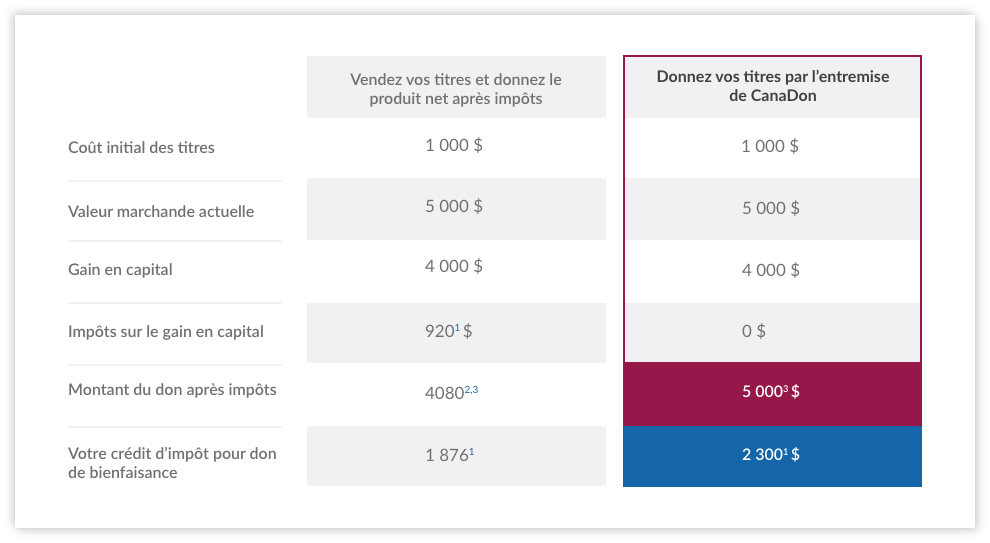The height and width of the screenshot is (543, 990).
Task: Select the "Donnez vos titres par l'entremise de CanaDon" header
Action: coord(772,86)
